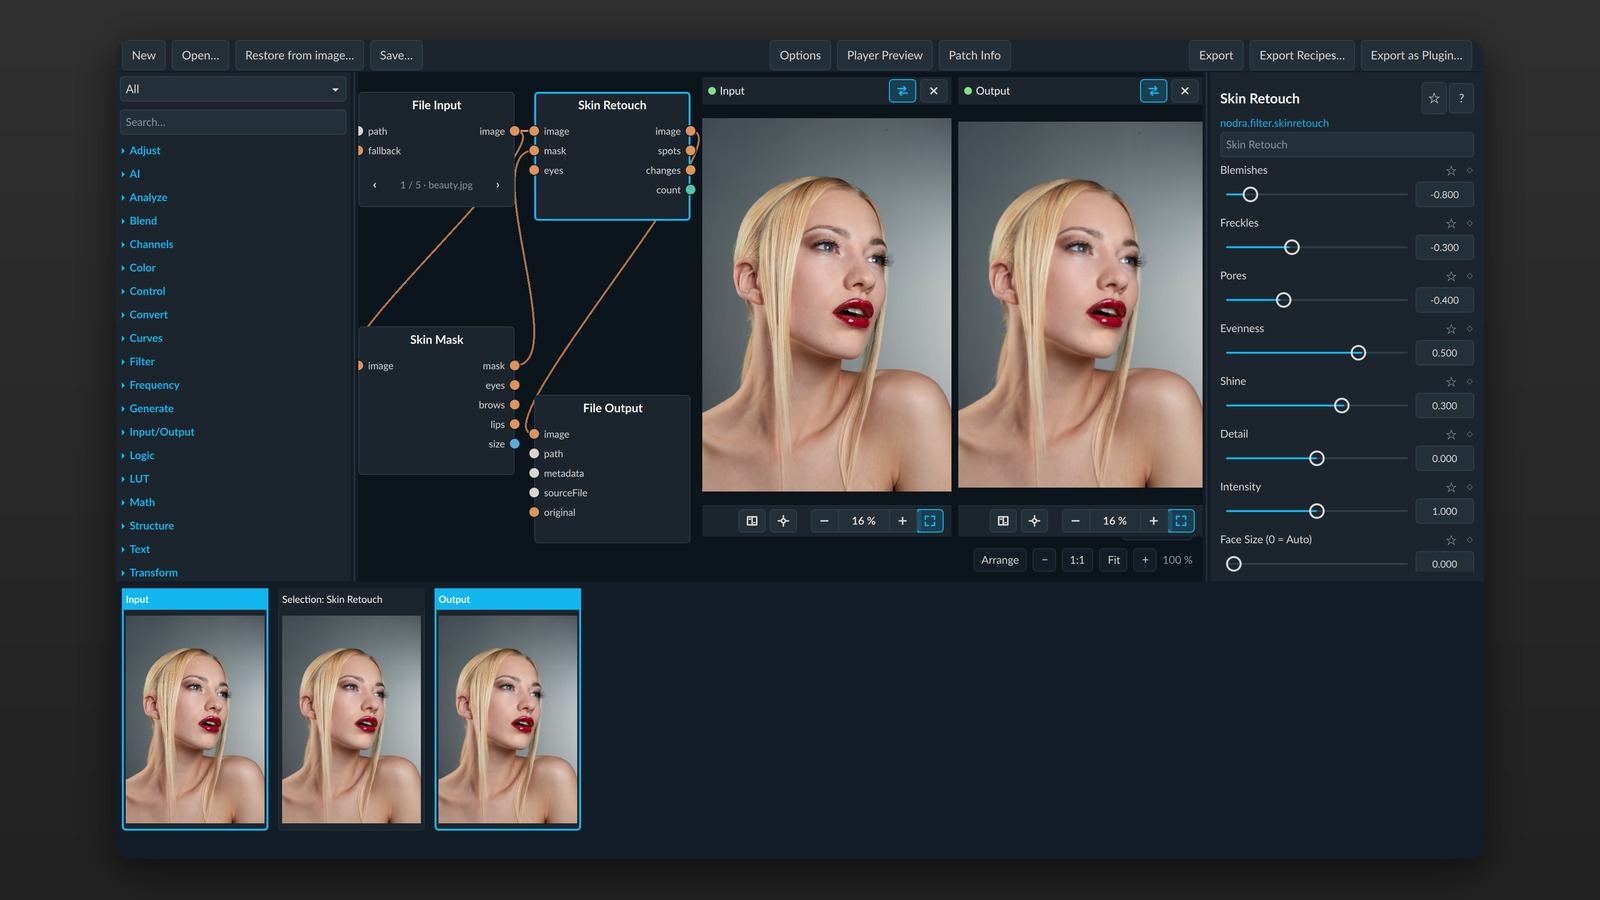Go to previous file in File Input node
1600x900 pixels.
(375, 185)
